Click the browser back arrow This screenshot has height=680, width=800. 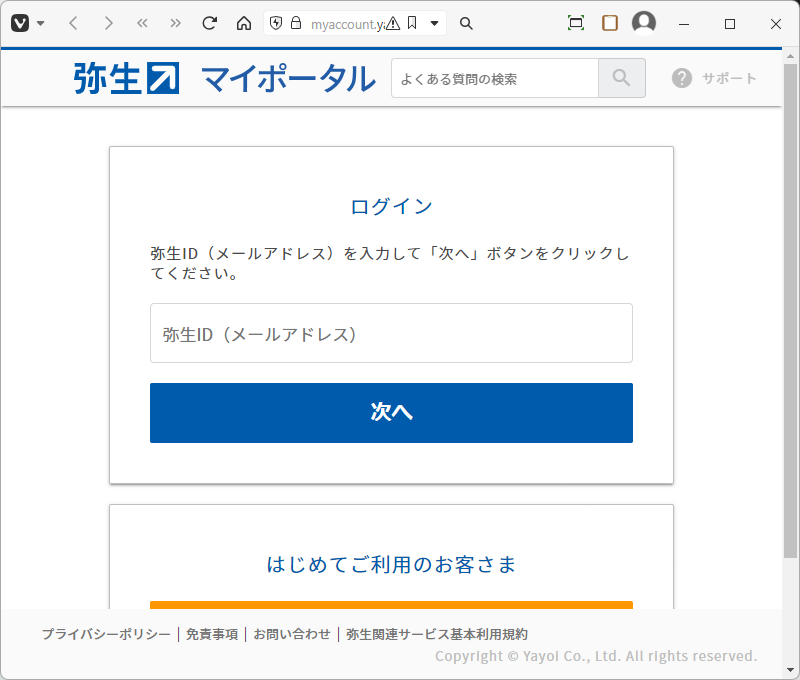point(73,23)
